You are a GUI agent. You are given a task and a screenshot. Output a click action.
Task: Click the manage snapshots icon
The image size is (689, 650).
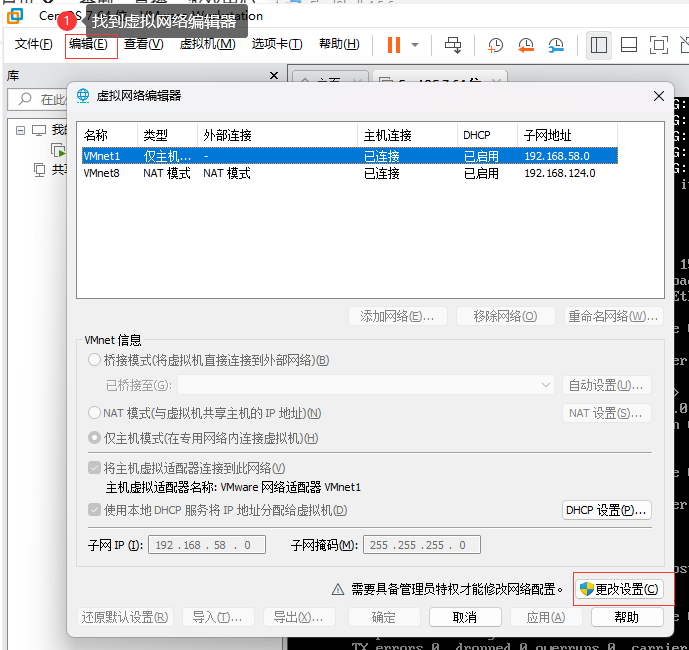tap(556, 45)
